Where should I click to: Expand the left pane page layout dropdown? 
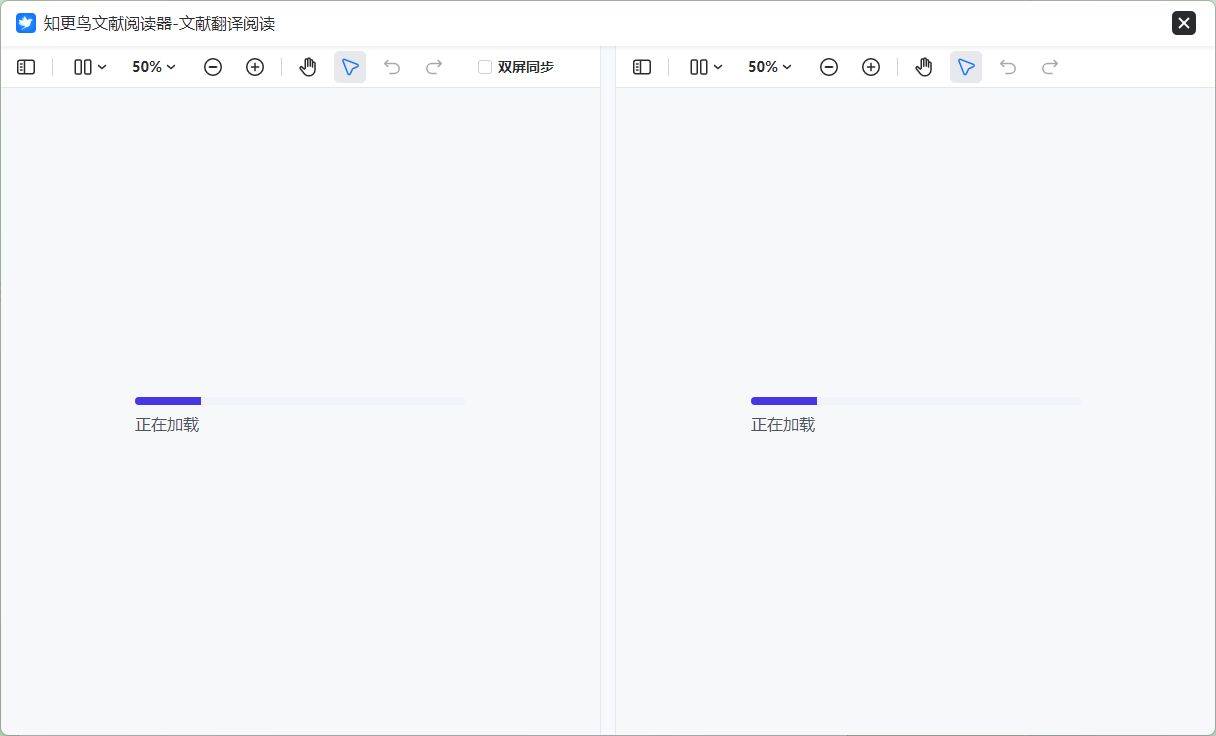[x=90, y=67]
